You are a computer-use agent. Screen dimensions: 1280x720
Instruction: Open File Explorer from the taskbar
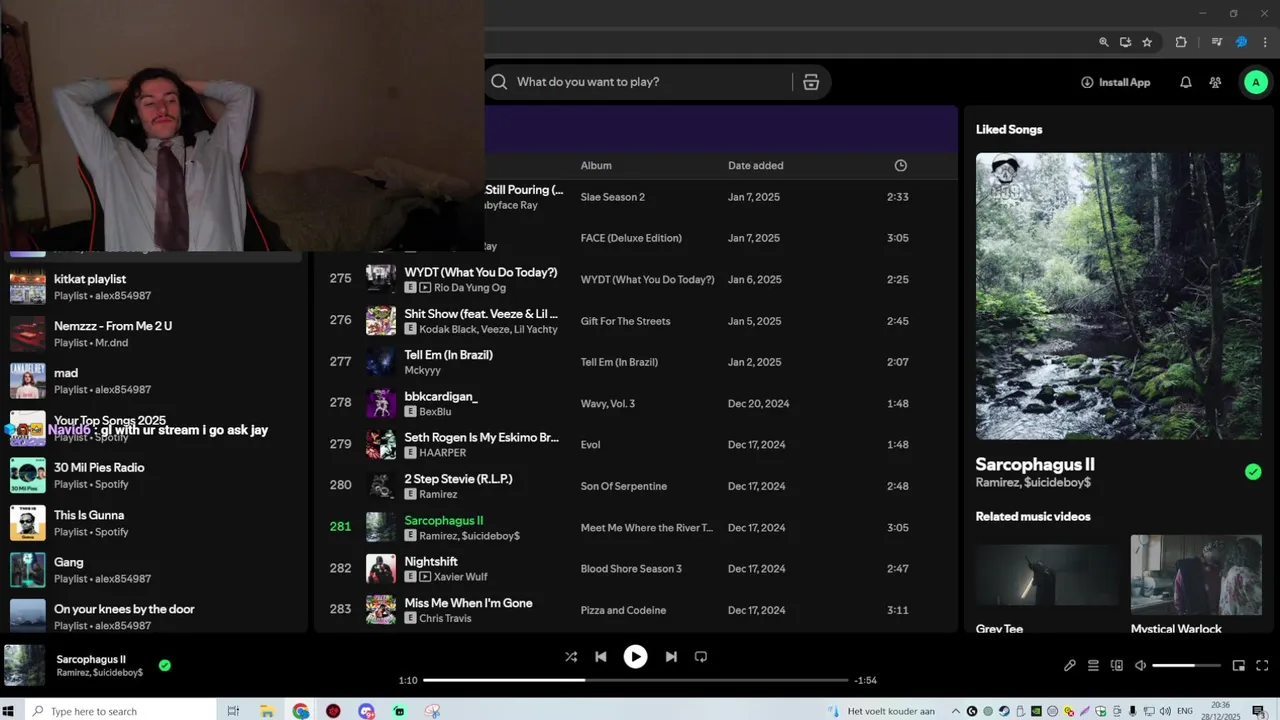click(x=267, y=711)
